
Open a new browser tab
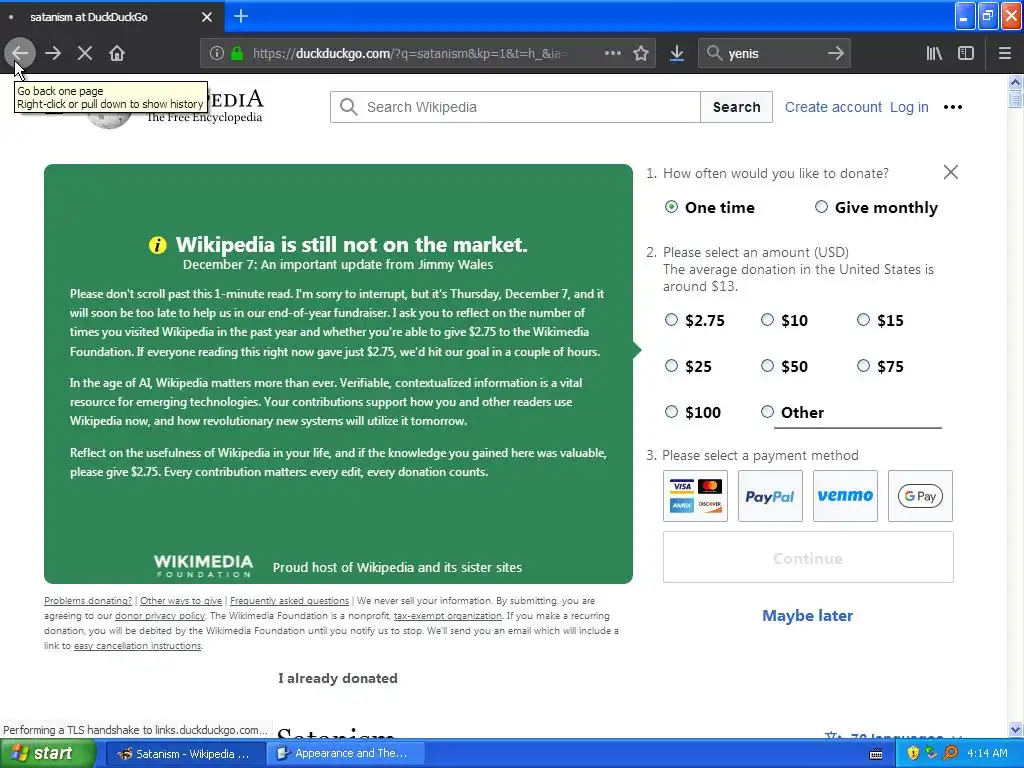(x=241, y=16)
